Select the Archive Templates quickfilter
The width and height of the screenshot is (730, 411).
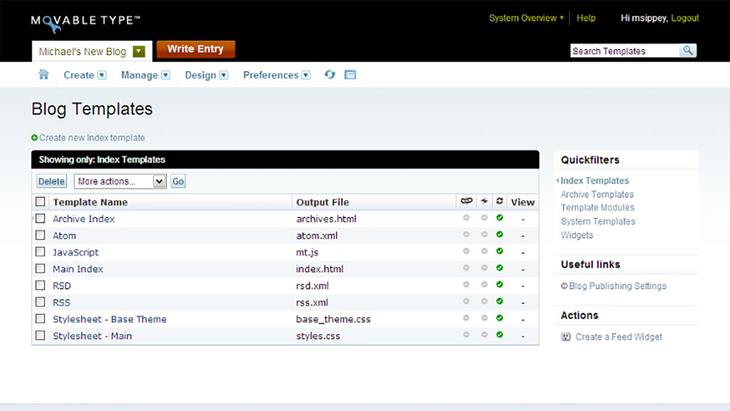pos(597,194)
